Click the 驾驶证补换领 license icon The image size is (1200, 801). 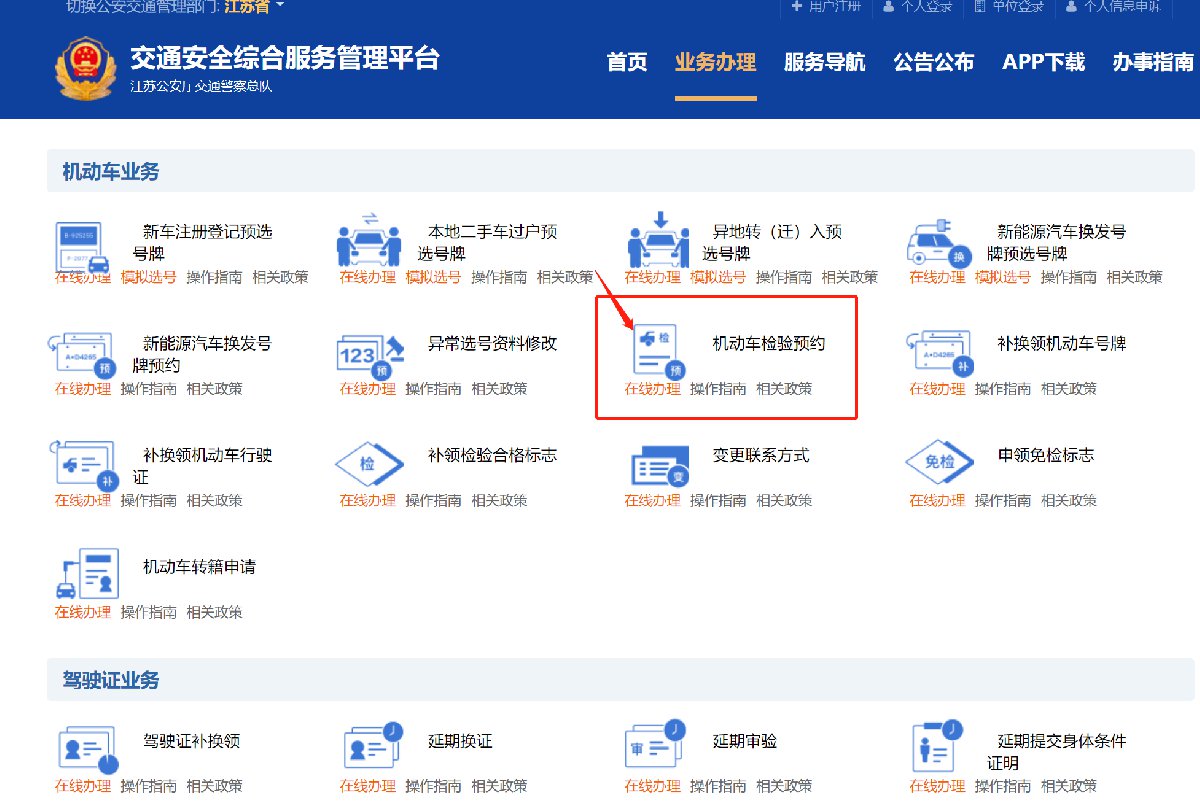(86, 749)
